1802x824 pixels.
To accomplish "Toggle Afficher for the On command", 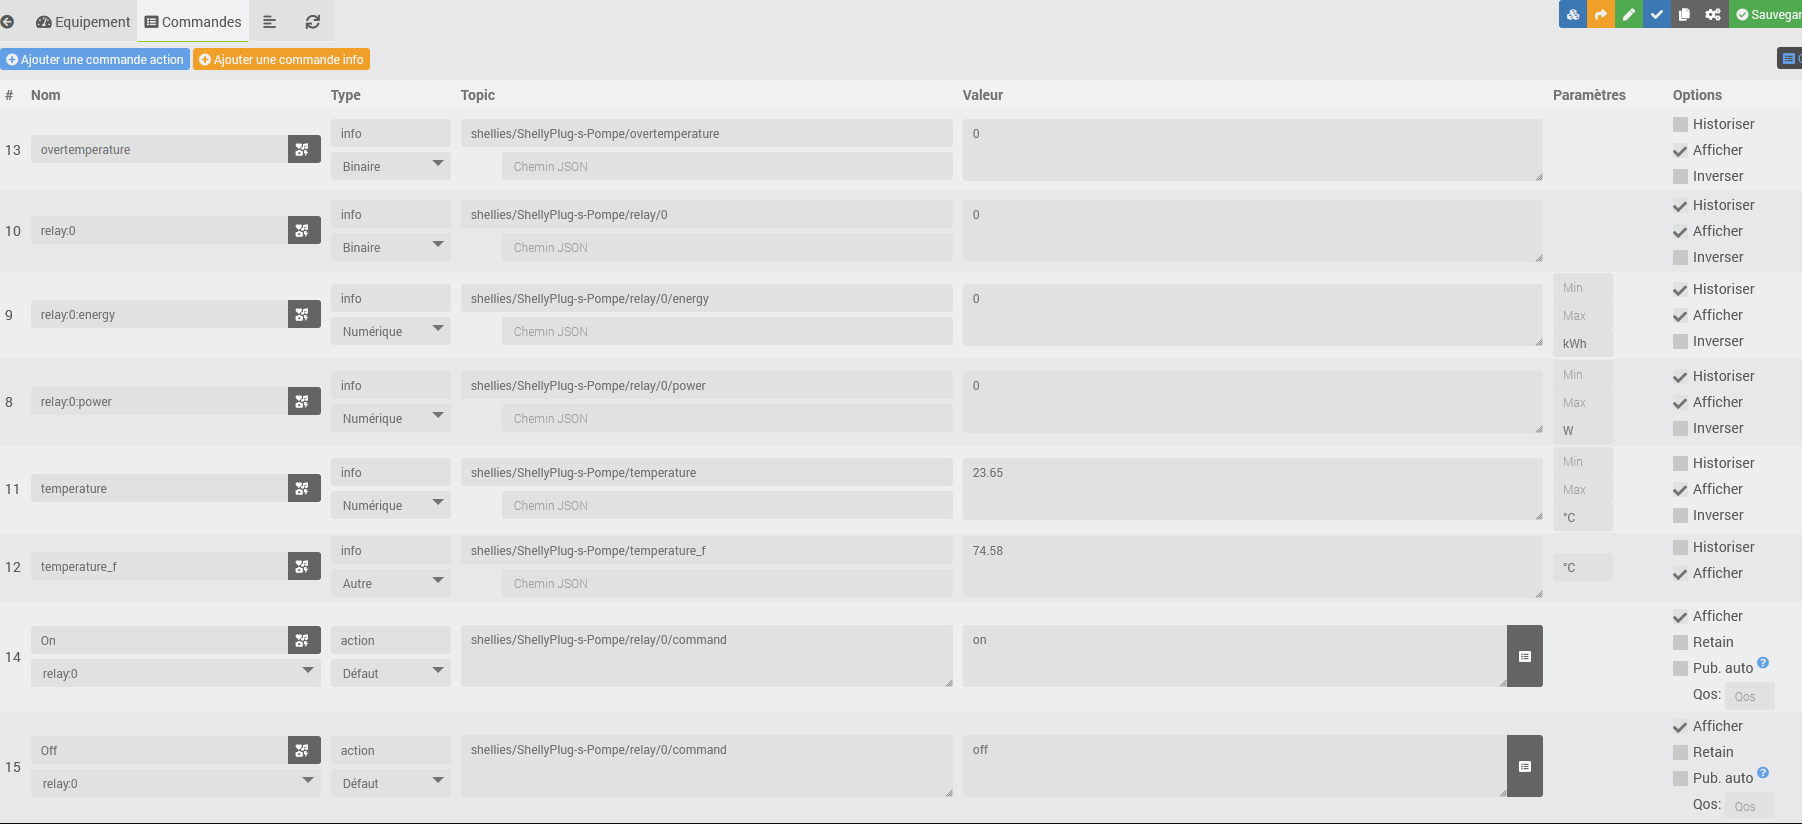I will [1680, 617].
